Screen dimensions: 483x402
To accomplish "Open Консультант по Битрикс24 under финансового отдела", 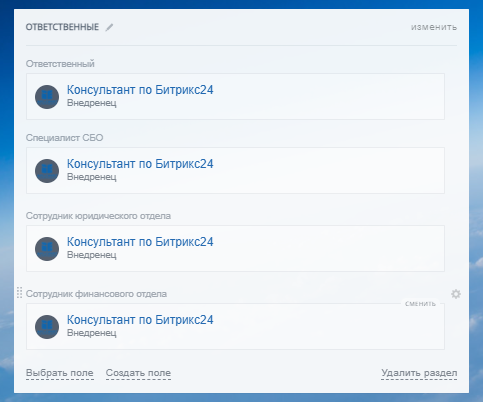I will point(140,320).
